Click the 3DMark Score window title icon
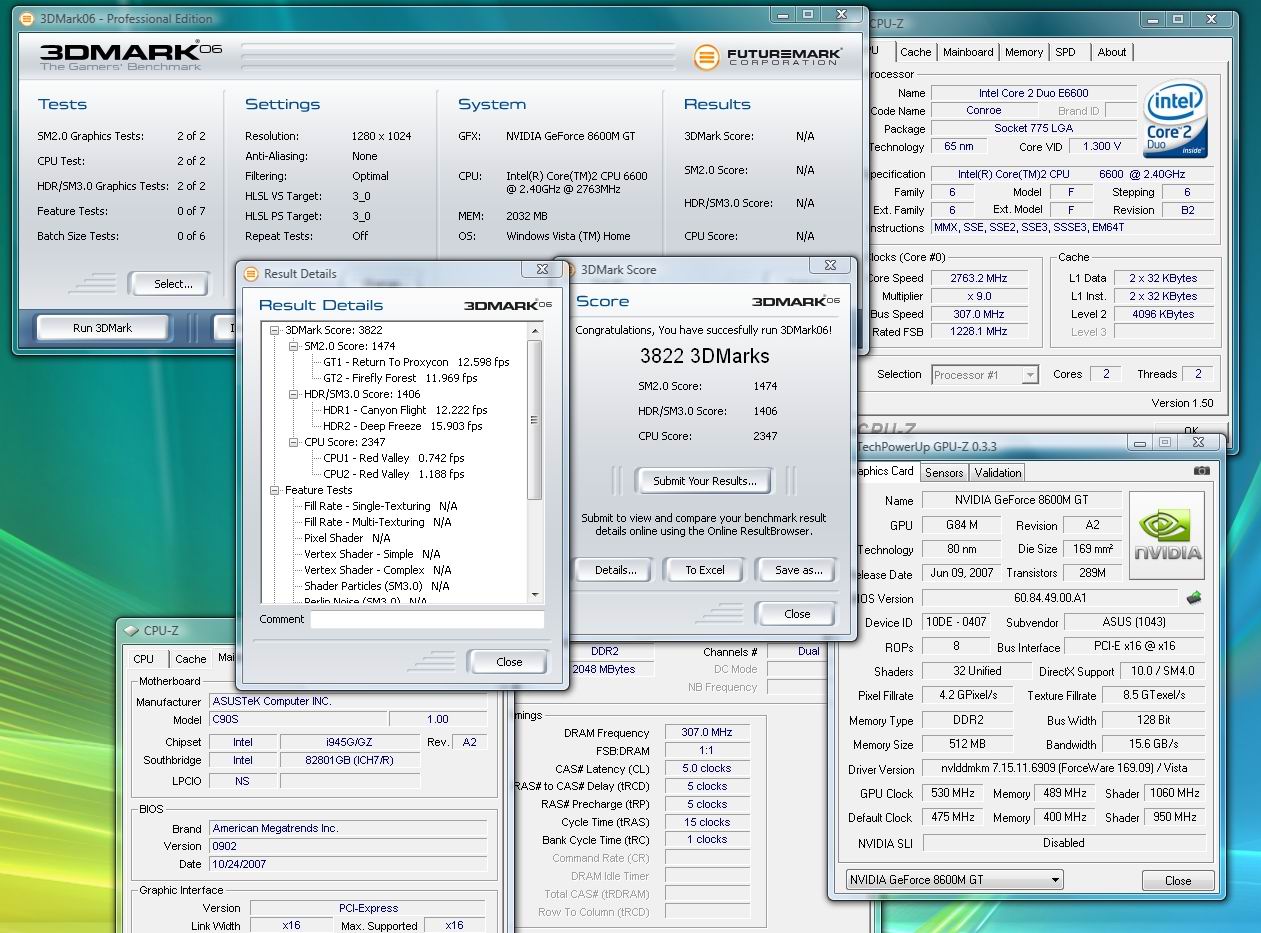The width and height of the screenshot is (1261, 933). pyautogui.click(x=568, y=269)
